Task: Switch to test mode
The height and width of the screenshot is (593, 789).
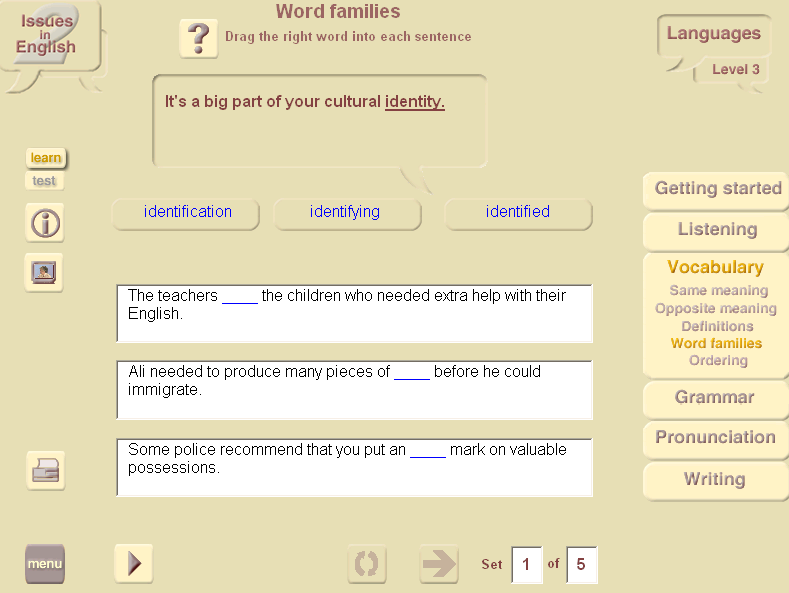Action: (x=44, y=181)
